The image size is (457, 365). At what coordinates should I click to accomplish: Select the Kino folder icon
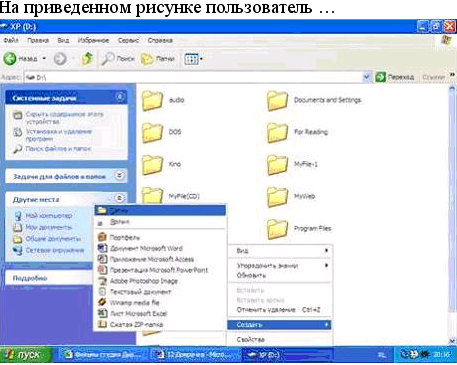152,164
